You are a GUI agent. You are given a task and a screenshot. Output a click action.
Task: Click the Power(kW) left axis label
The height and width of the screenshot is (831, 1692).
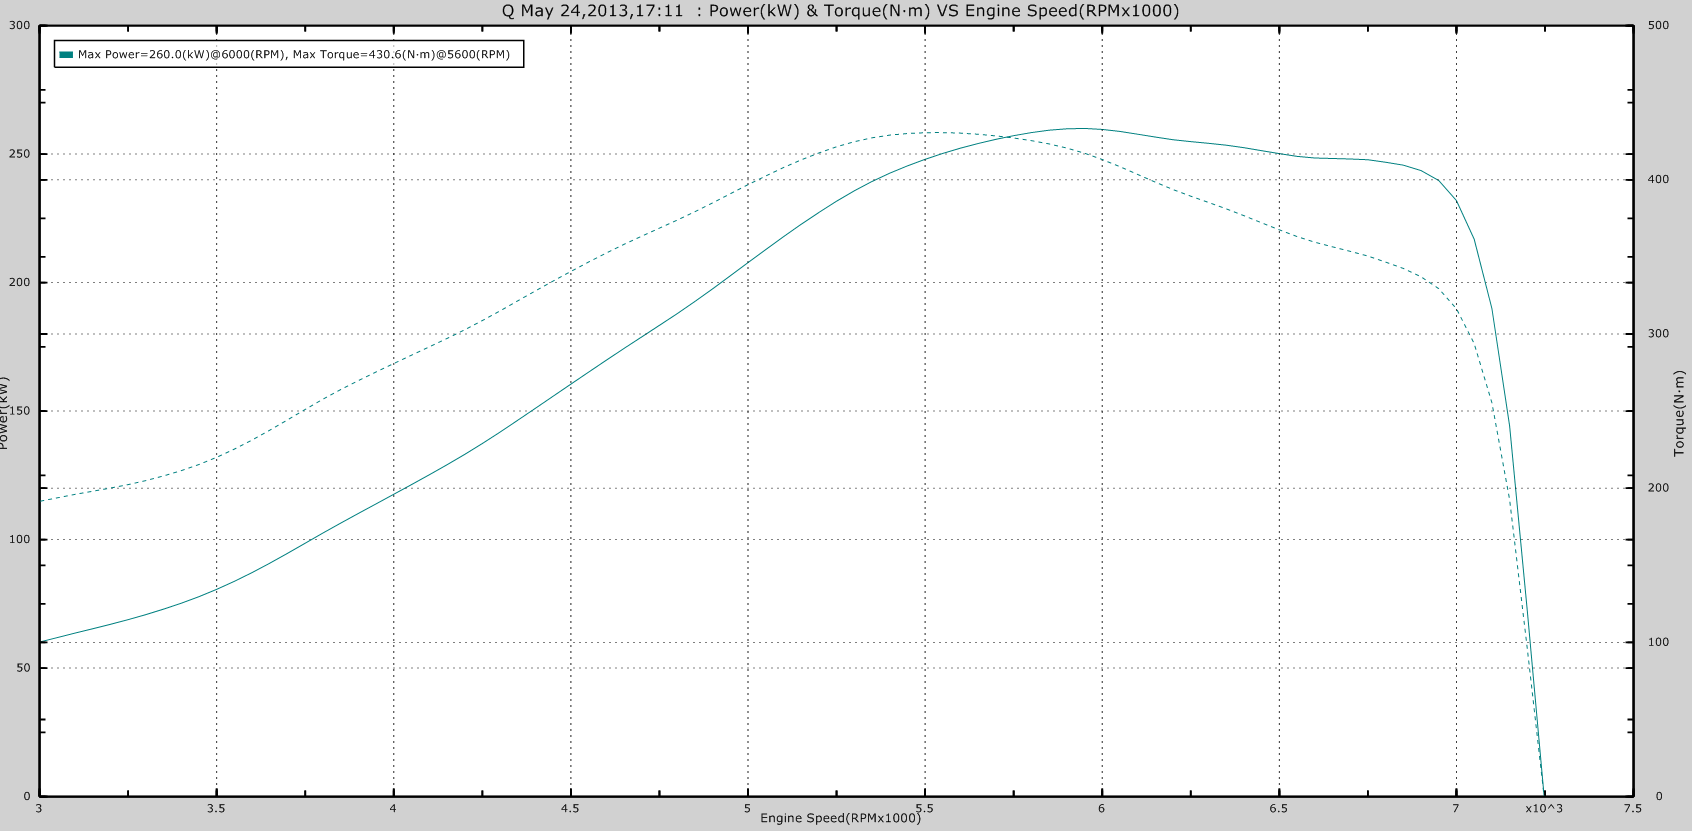coord(5,413)
